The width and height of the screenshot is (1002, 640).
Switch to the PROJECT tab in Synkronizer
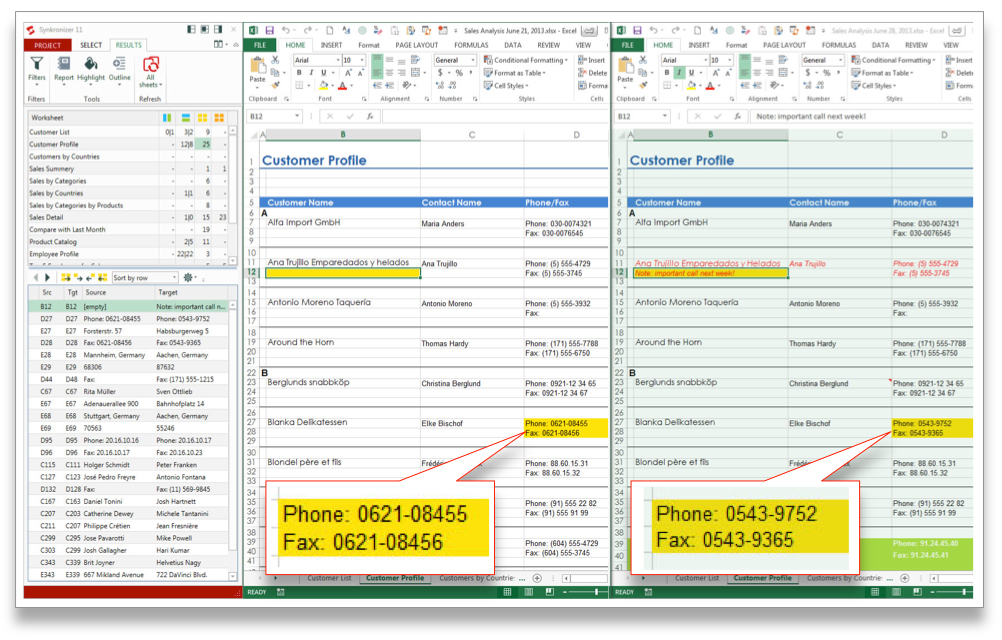[x=47, y=45]
